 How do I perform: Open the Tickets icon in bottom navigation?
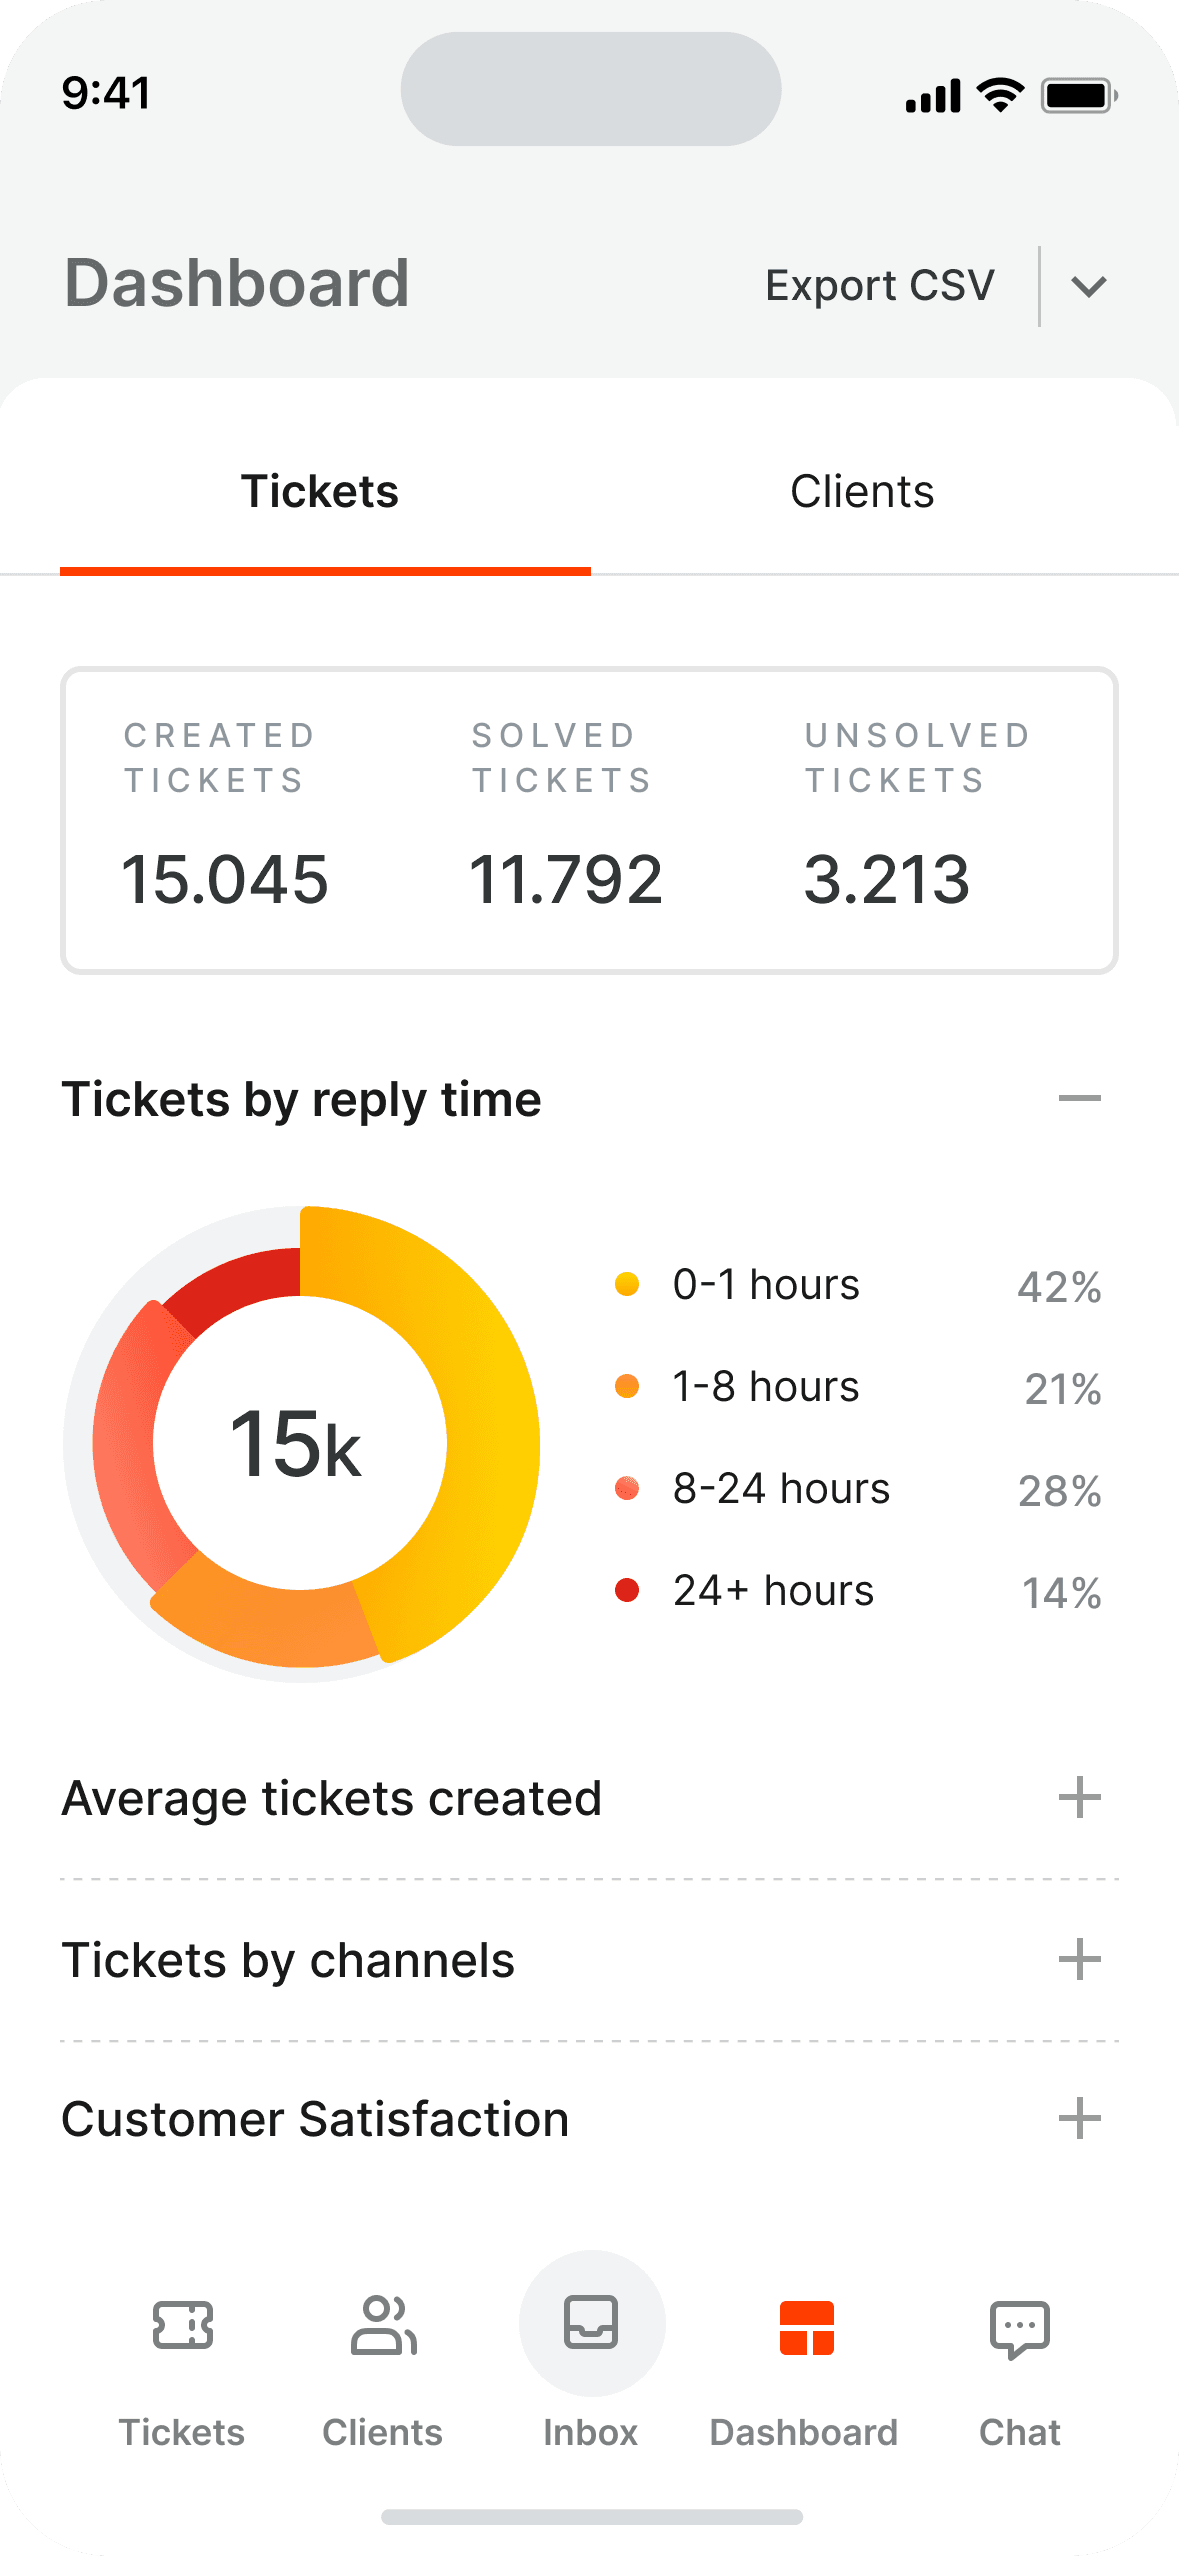click(x=182, y=2325)
